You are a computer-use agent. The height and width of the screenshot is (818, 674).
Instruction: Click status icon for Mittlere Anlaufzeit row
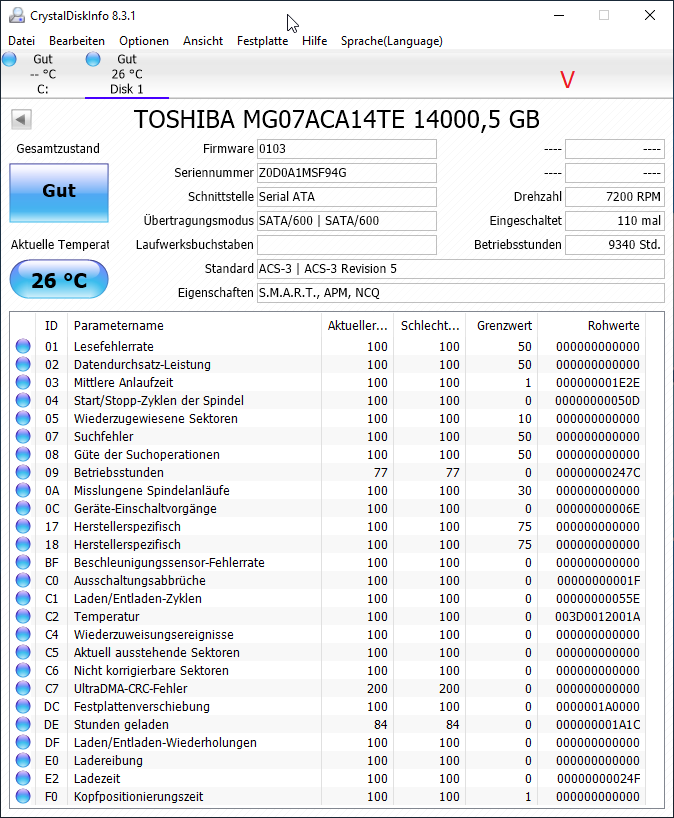(23, 382)
